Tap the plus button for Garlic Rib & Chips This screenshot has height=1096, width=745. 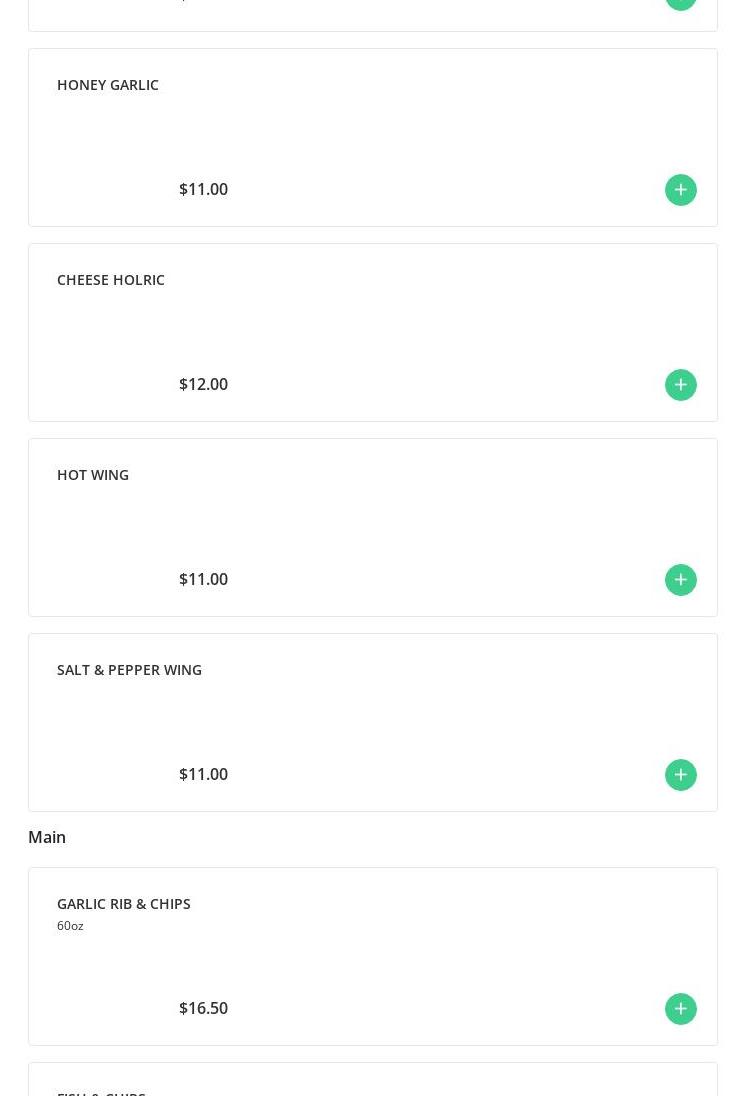tap(680, 1009)
